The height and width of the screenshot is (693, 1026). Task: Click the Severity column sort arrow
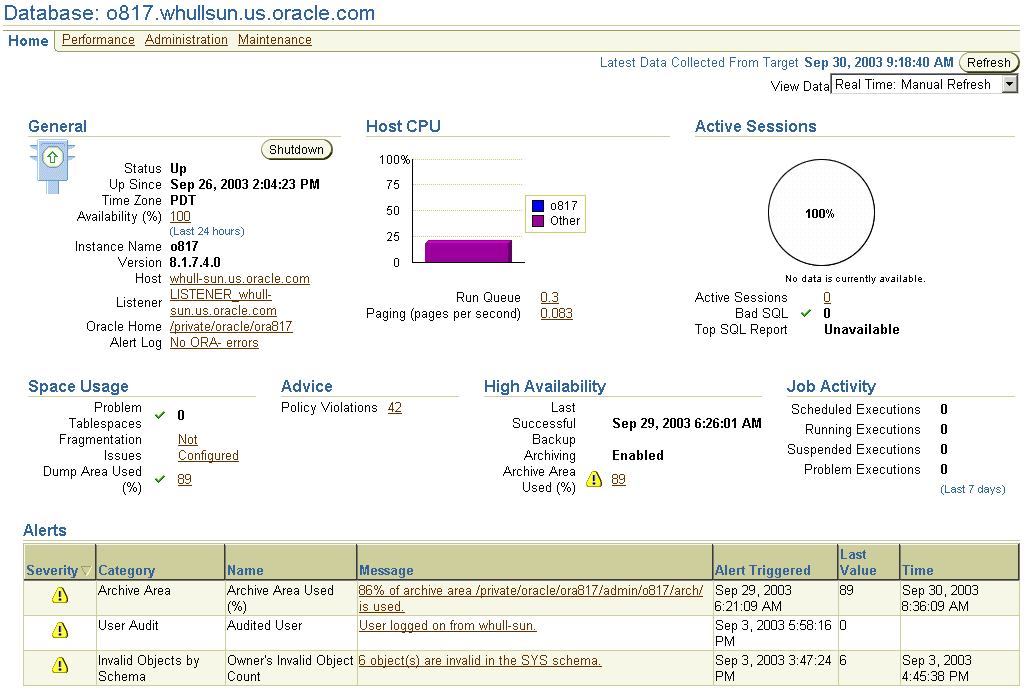(86, 569)
